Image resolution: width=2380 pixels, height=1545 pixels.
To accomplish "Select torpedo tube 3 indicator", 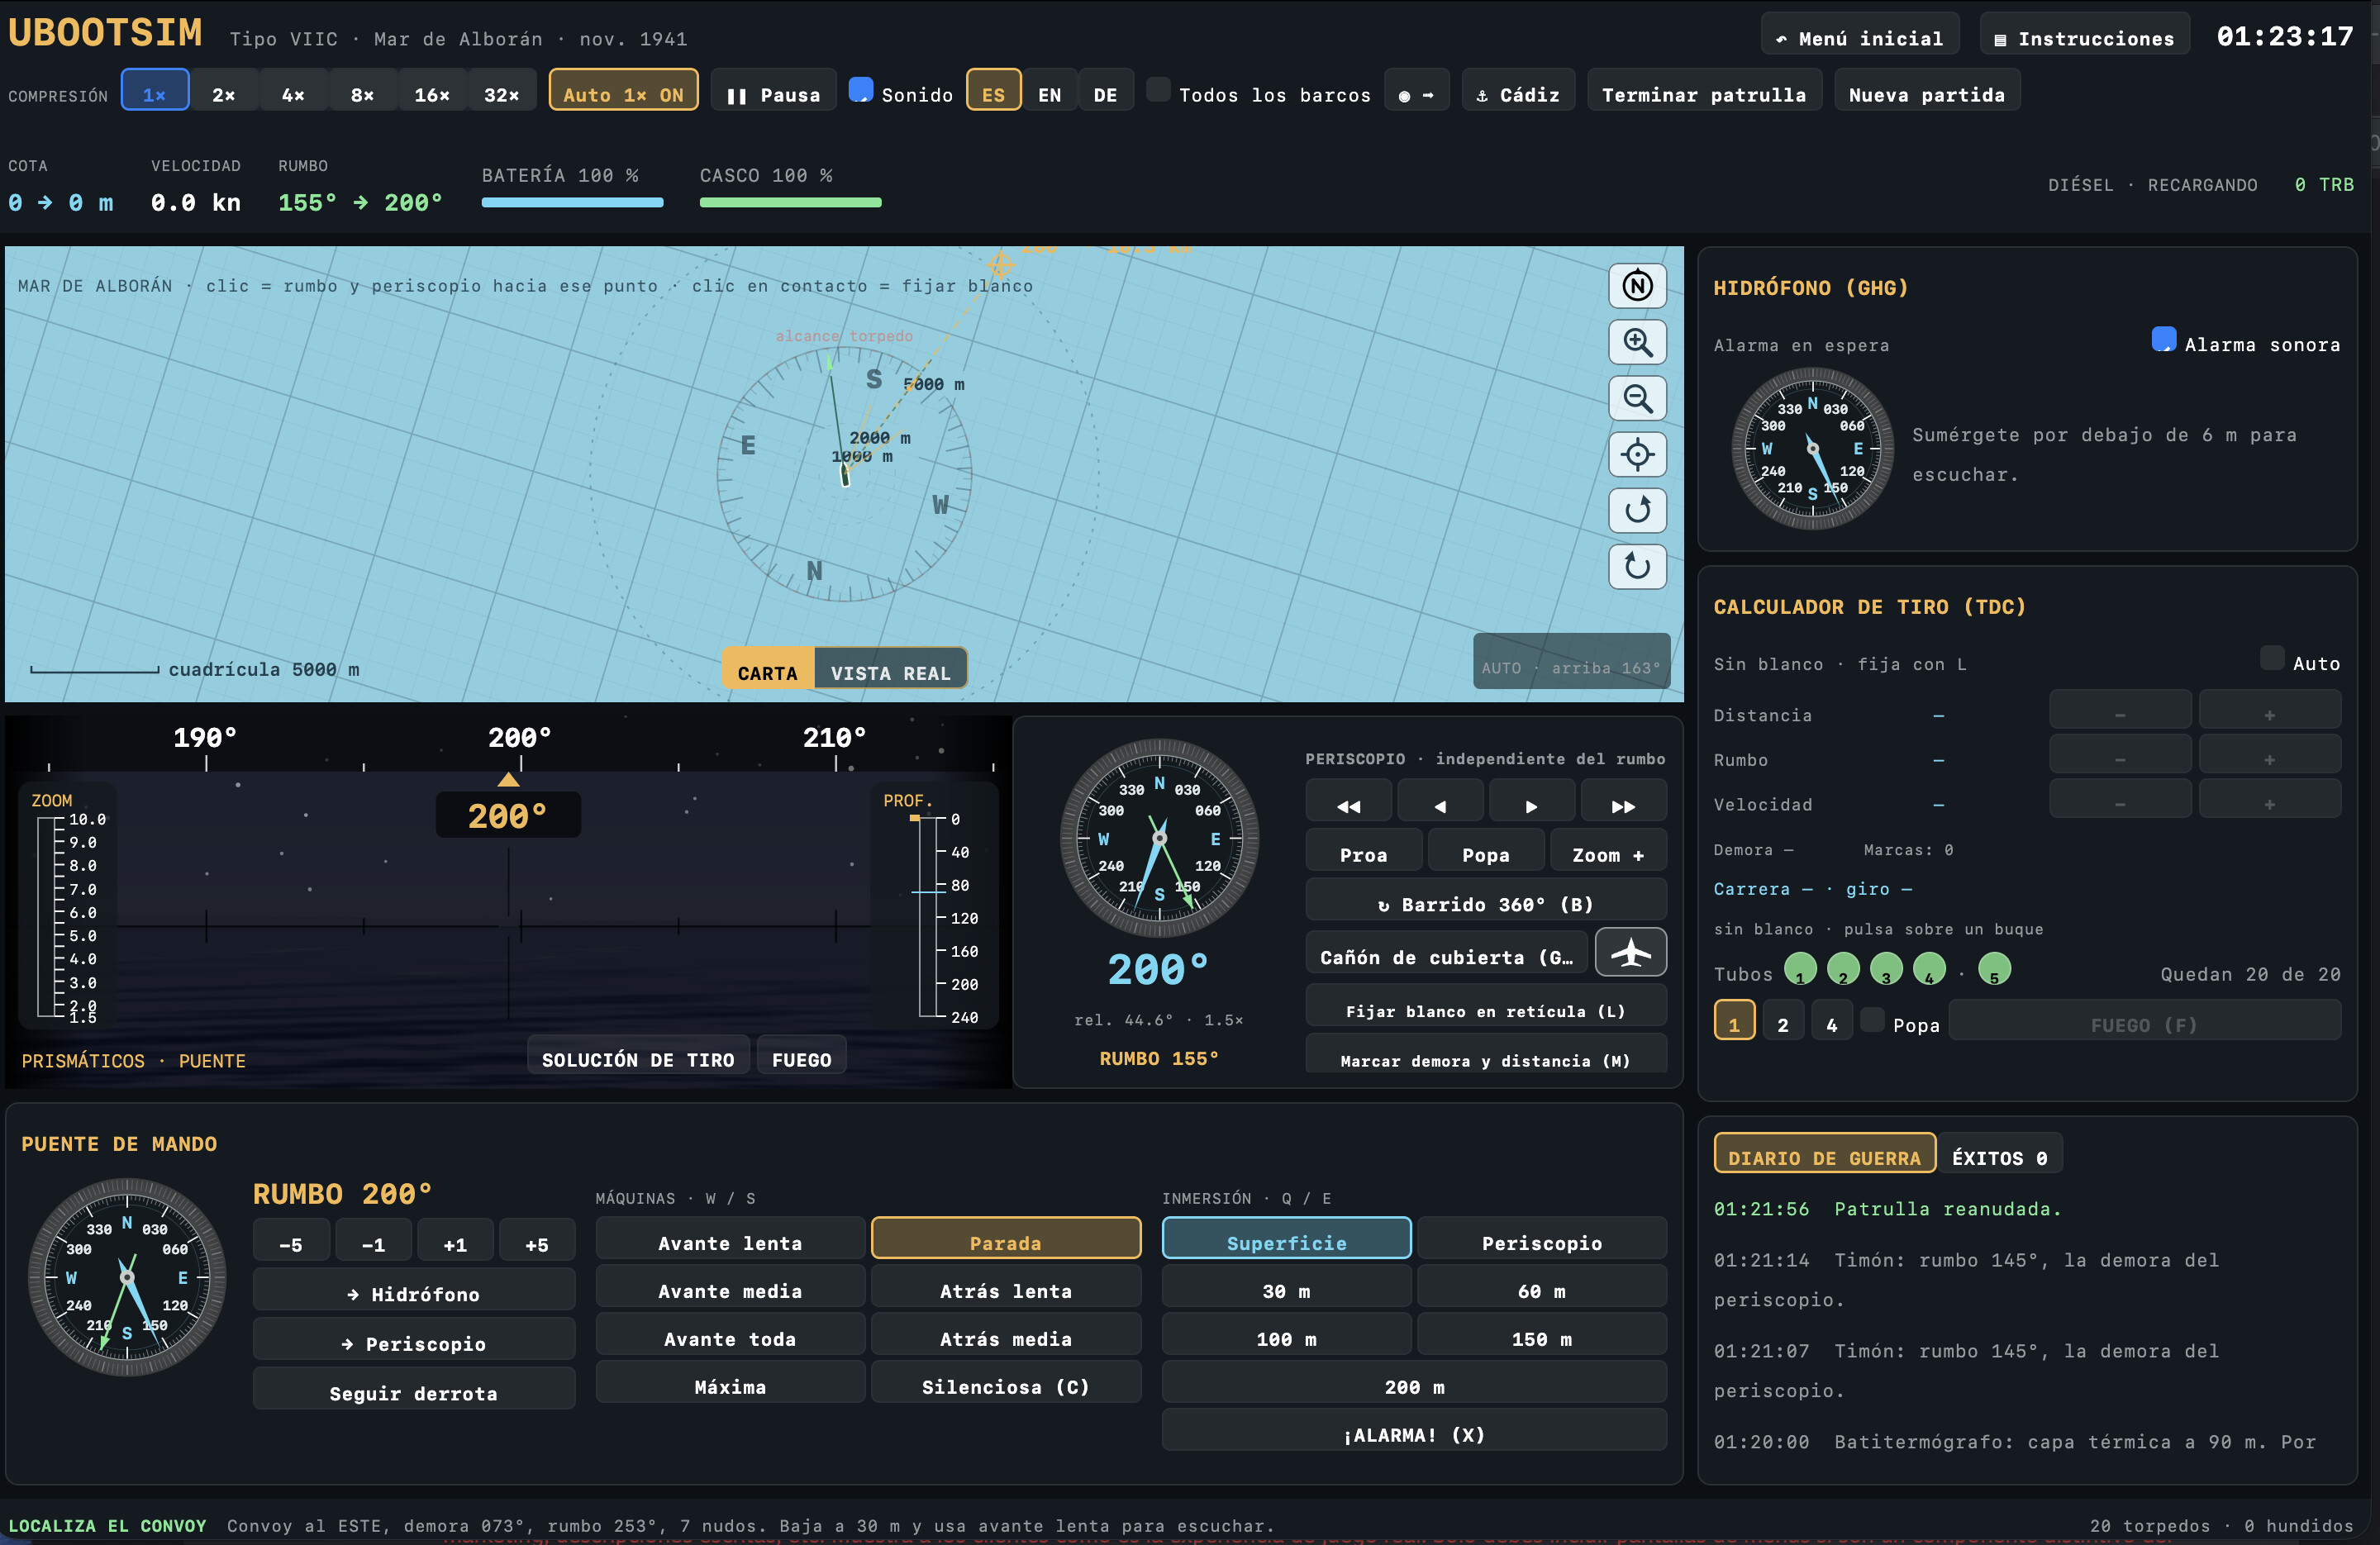I will pos(1886,969).
